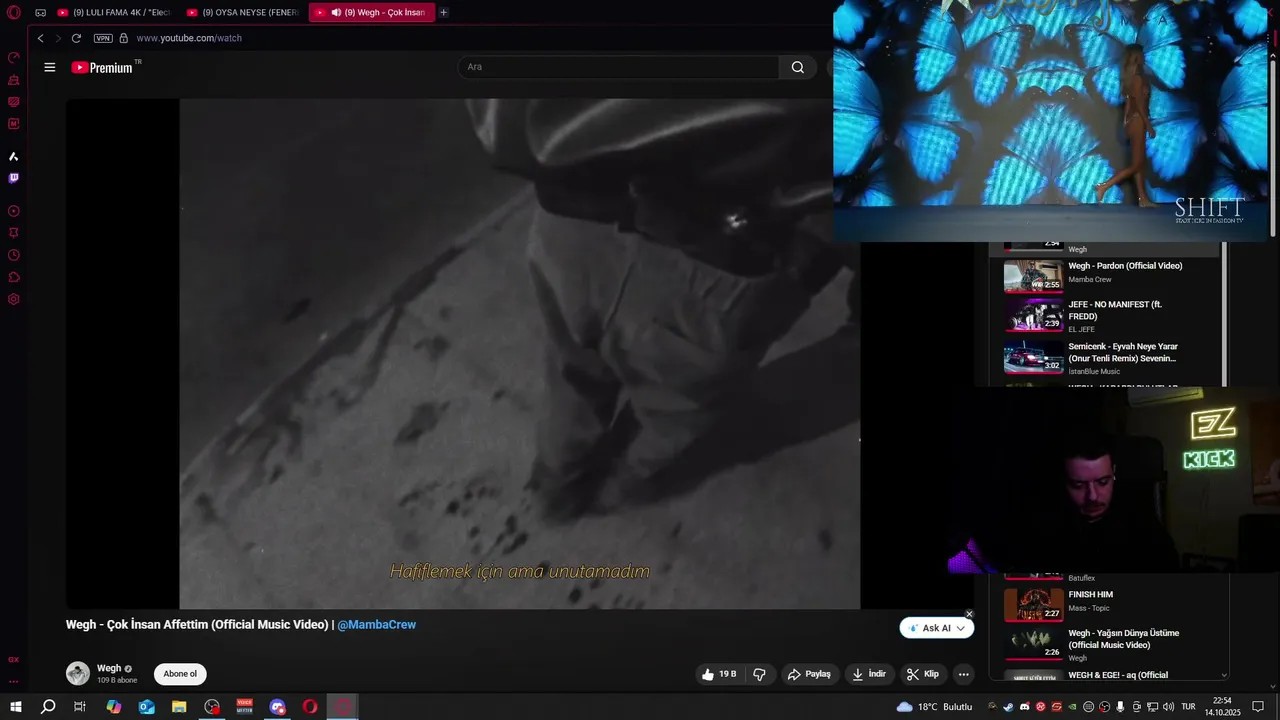Click the YouTube search magnifier button
This screenshot has width=1280, height=720.
click(797, 67)
